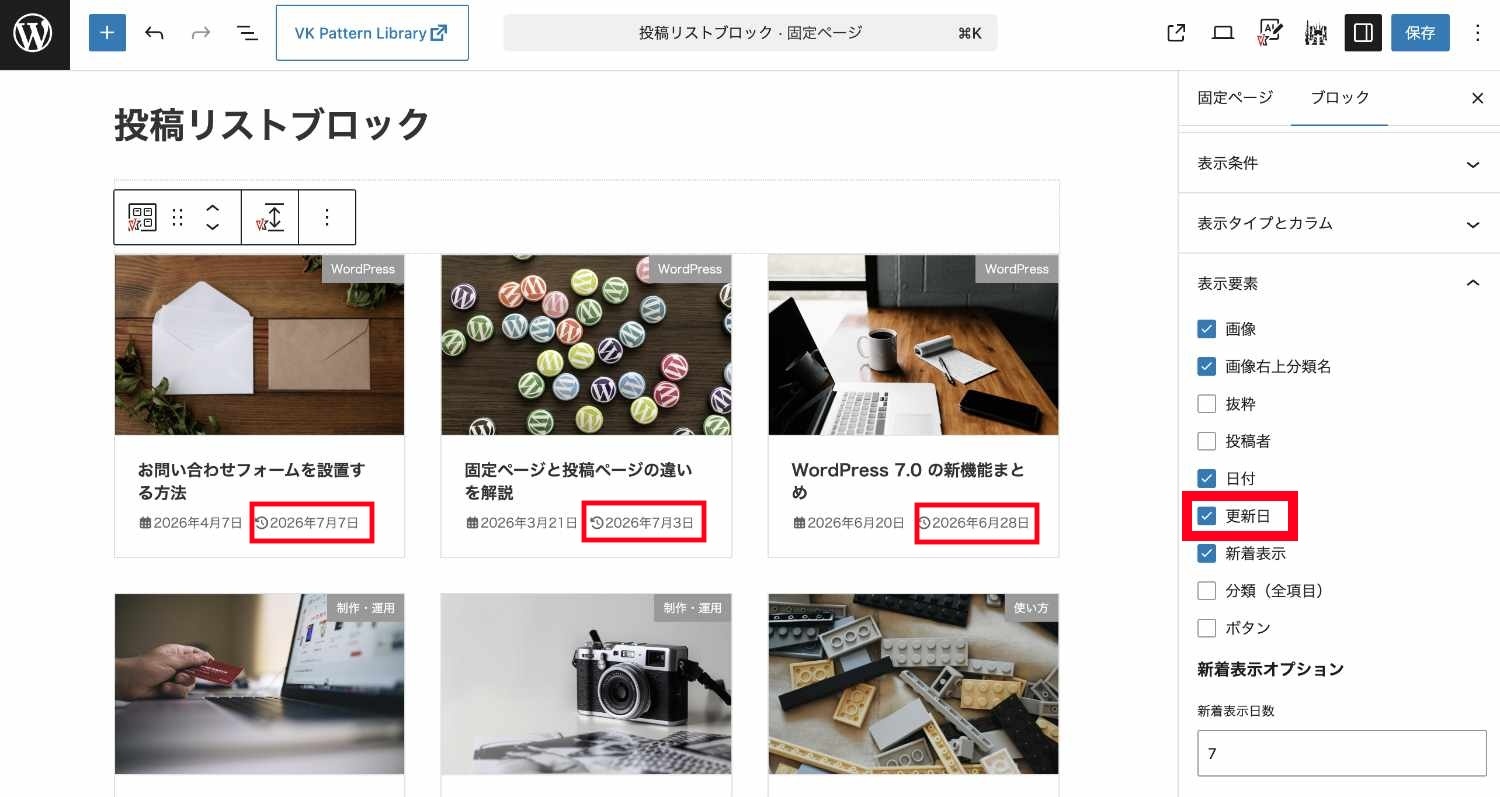
Task: Enable the 抜粋 checkbox
Action: click(x=1207, y=404)
